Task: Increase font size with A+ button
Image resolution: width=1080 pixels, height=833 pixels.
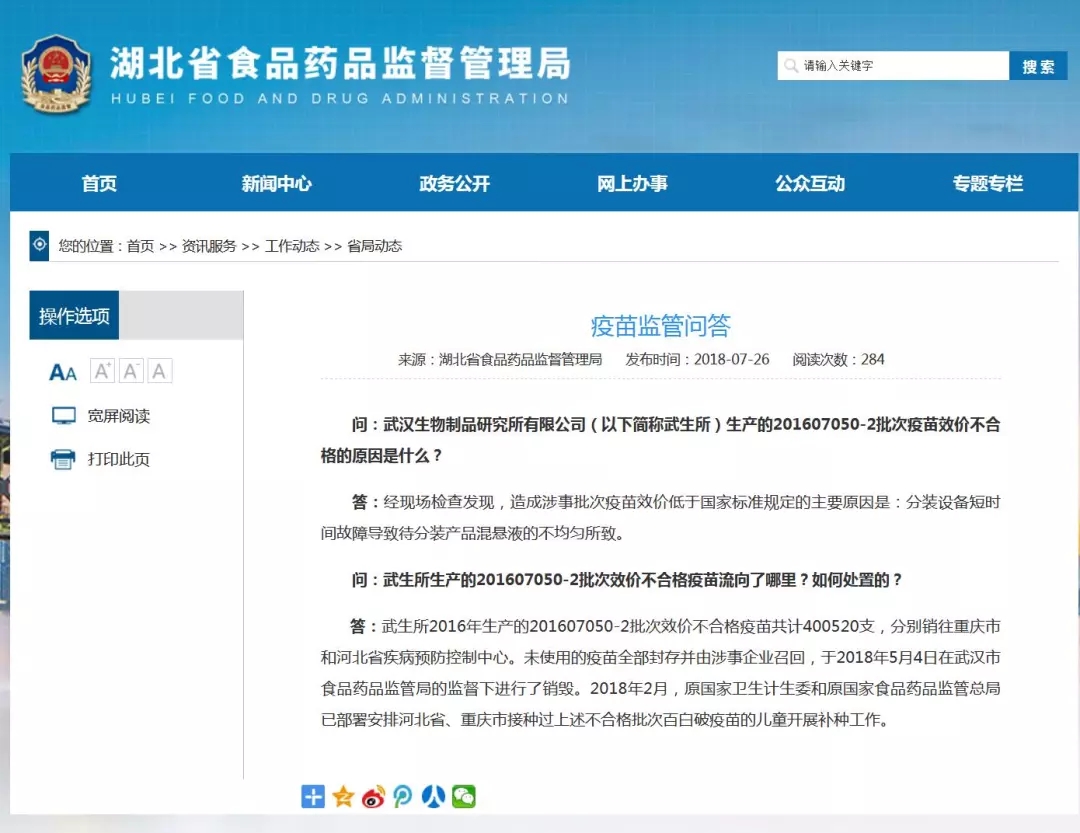Action: pos(102,371)
